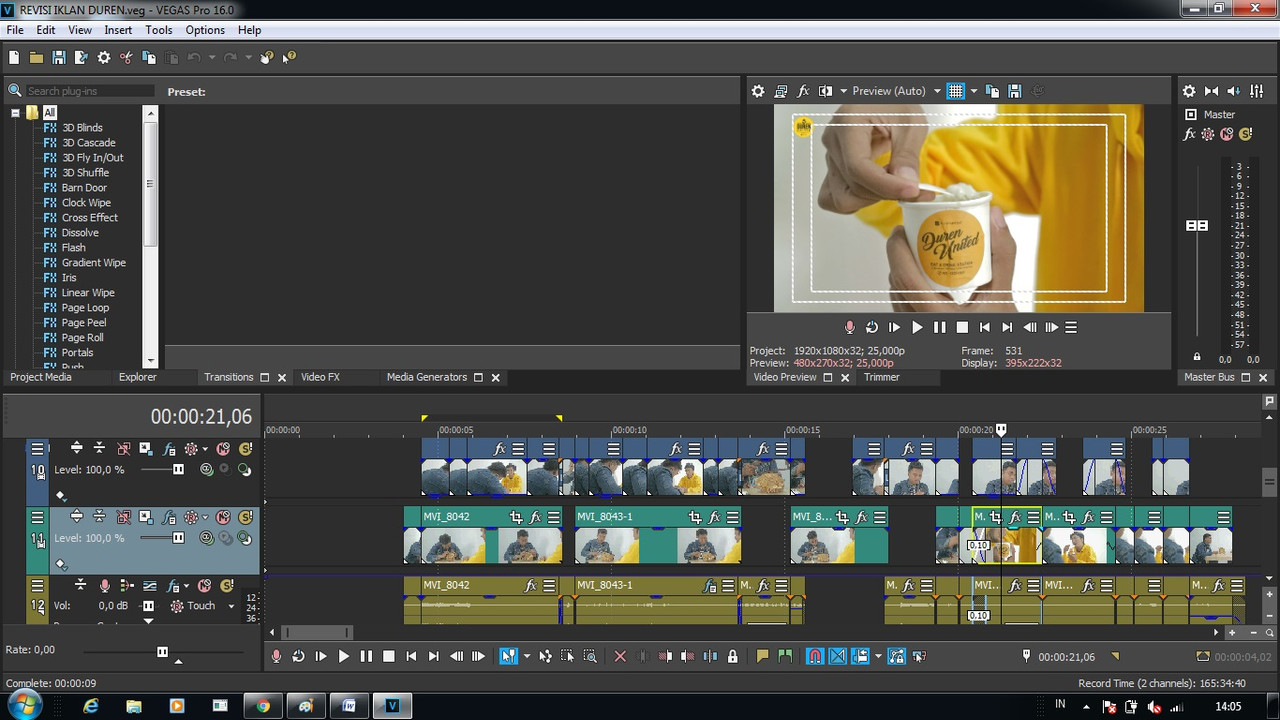Save preview snapshot to file
This screenshot has width=1280, height=720.
pos(1014,91)
